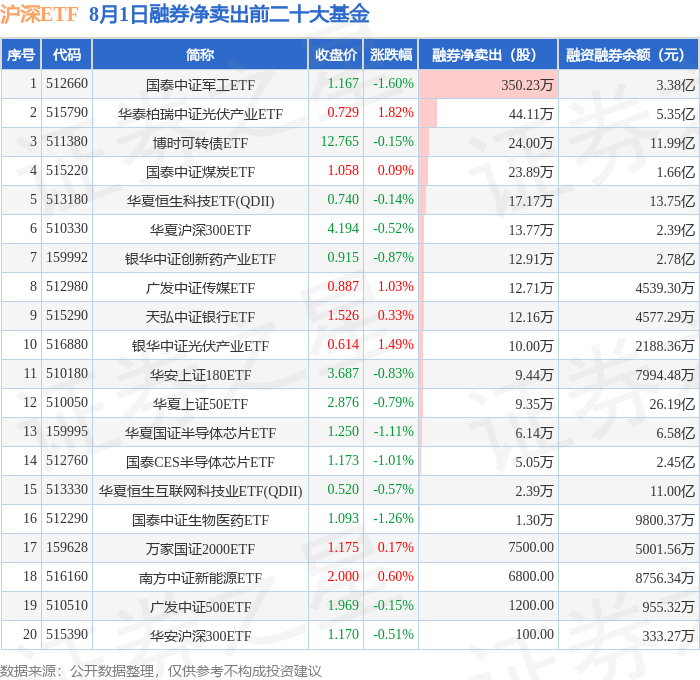Screen dimensions: 700x680
Task: Click 银华中证创新药产业ETF name
Action: point(200,259)
